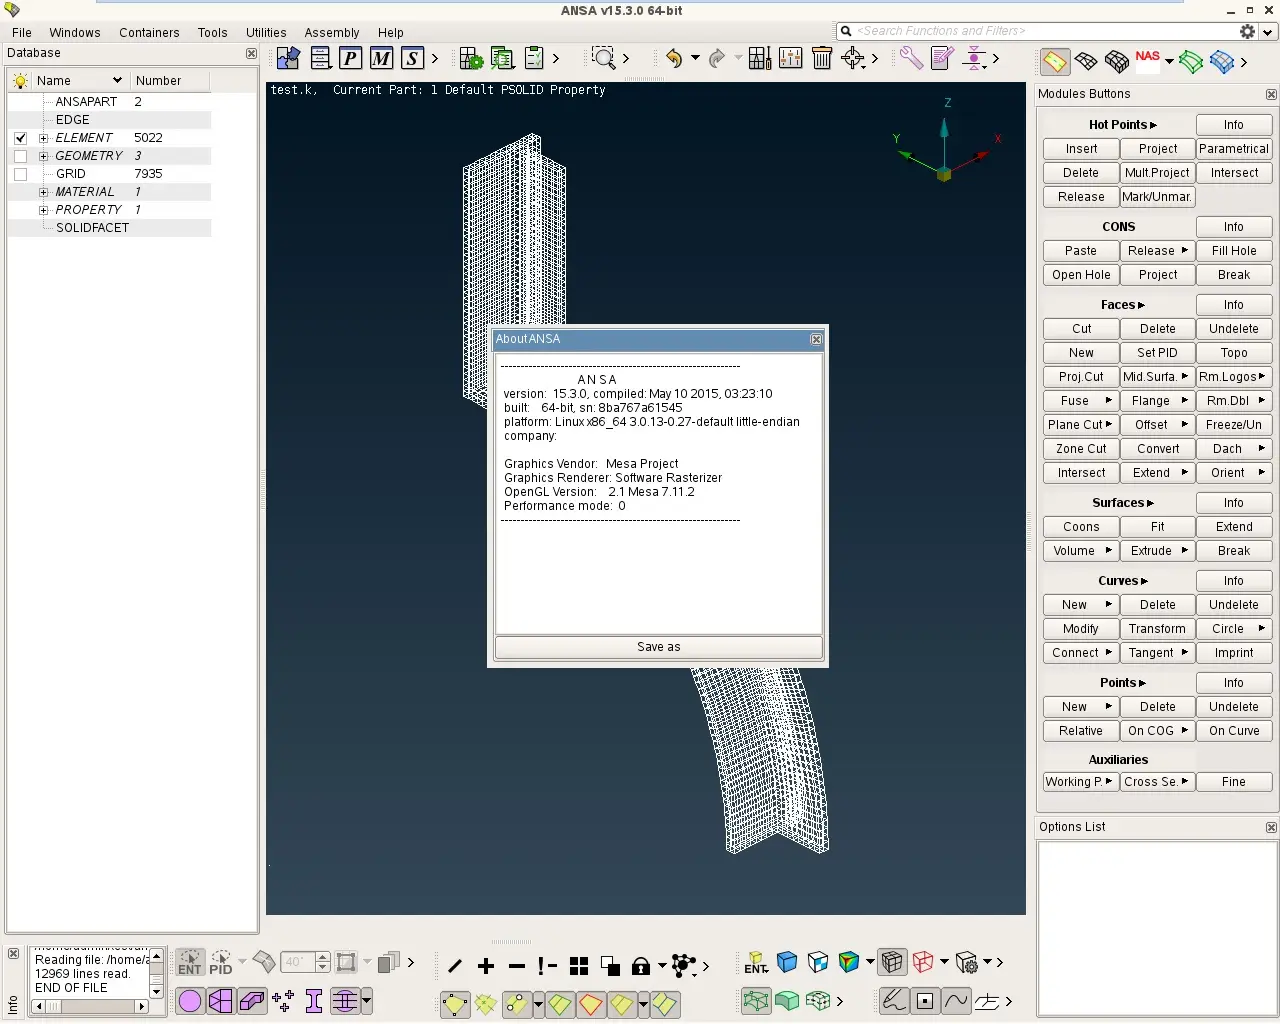The height and width of the screenshot is (1024, 1280).
Task: Open the undo history dropdown arrow
Action: pyautogui.click(x=695, y=59)
